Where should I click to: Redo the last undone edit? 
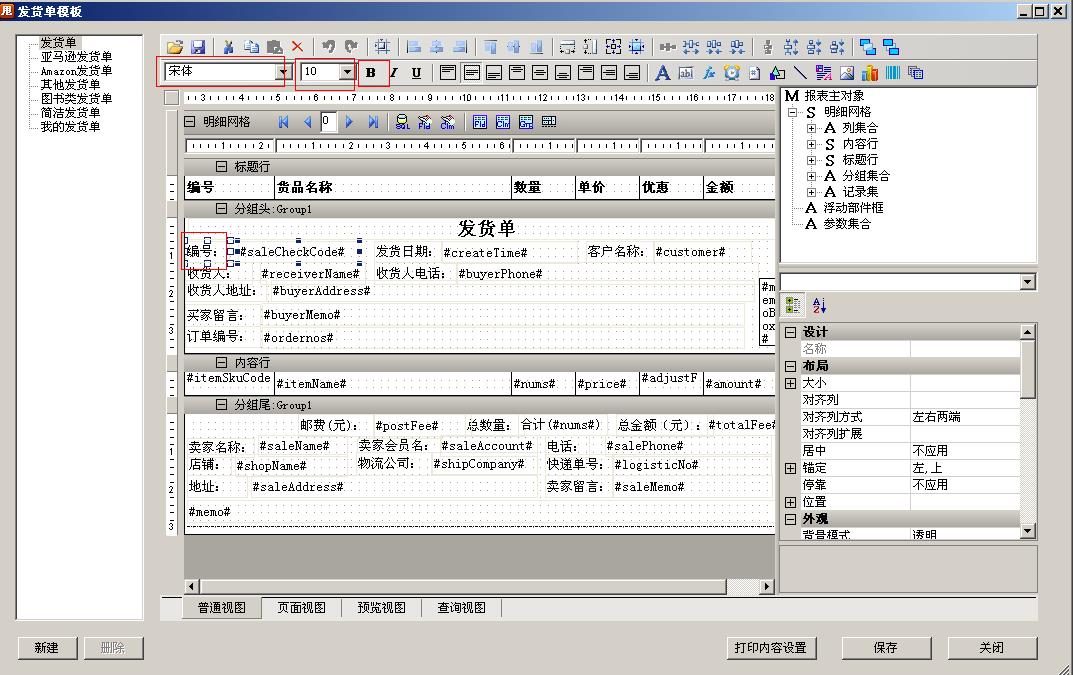(351, 47)
